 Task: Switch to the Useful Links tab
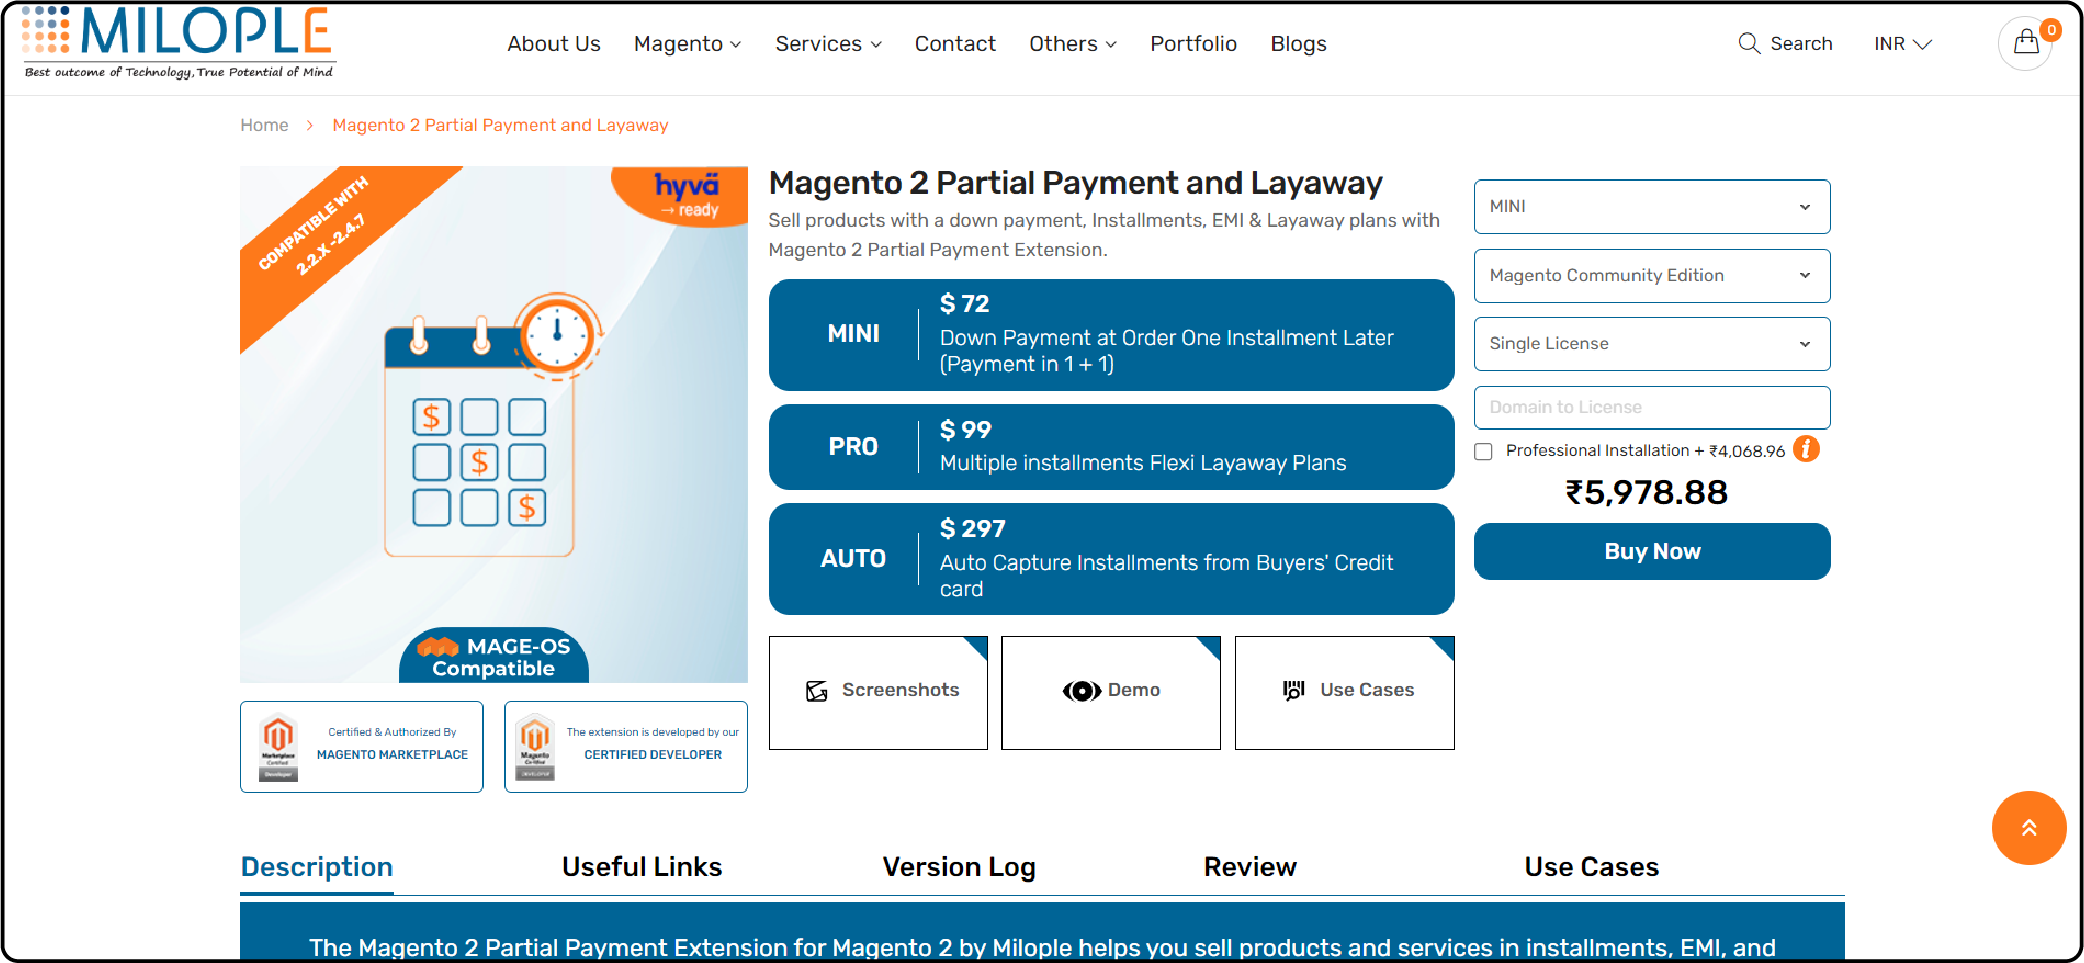tap(642, 867)
